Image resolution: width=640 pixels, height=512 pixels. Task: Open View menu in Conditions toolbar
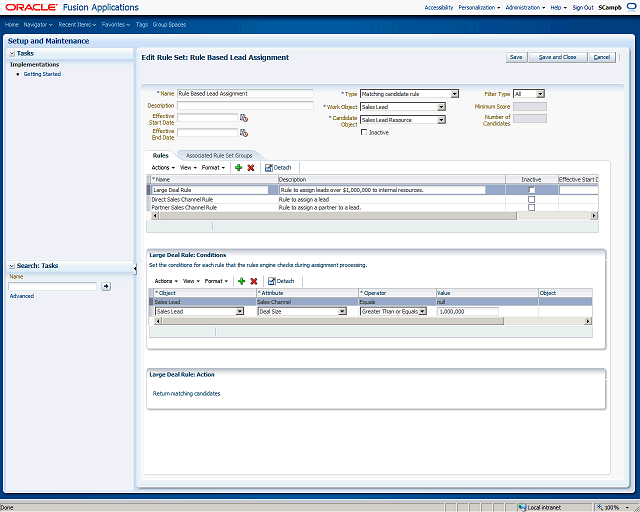(191, 281)
